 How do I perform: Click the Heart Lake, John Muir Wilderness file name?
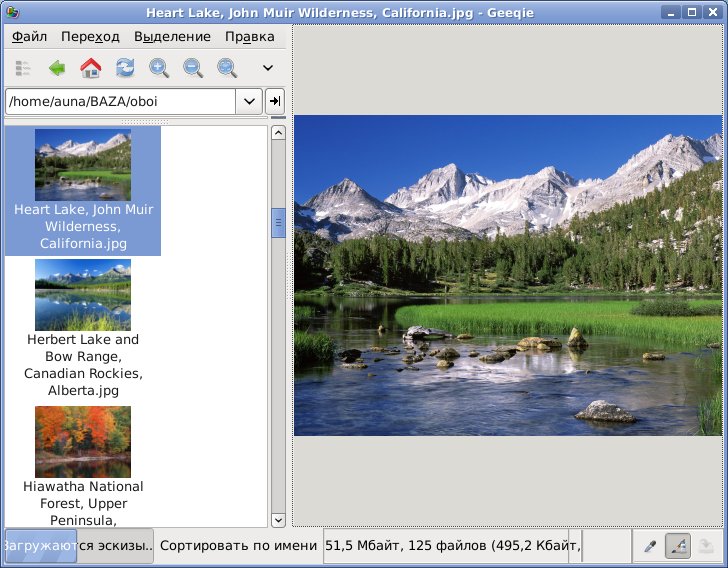click(x=84, y=226)
